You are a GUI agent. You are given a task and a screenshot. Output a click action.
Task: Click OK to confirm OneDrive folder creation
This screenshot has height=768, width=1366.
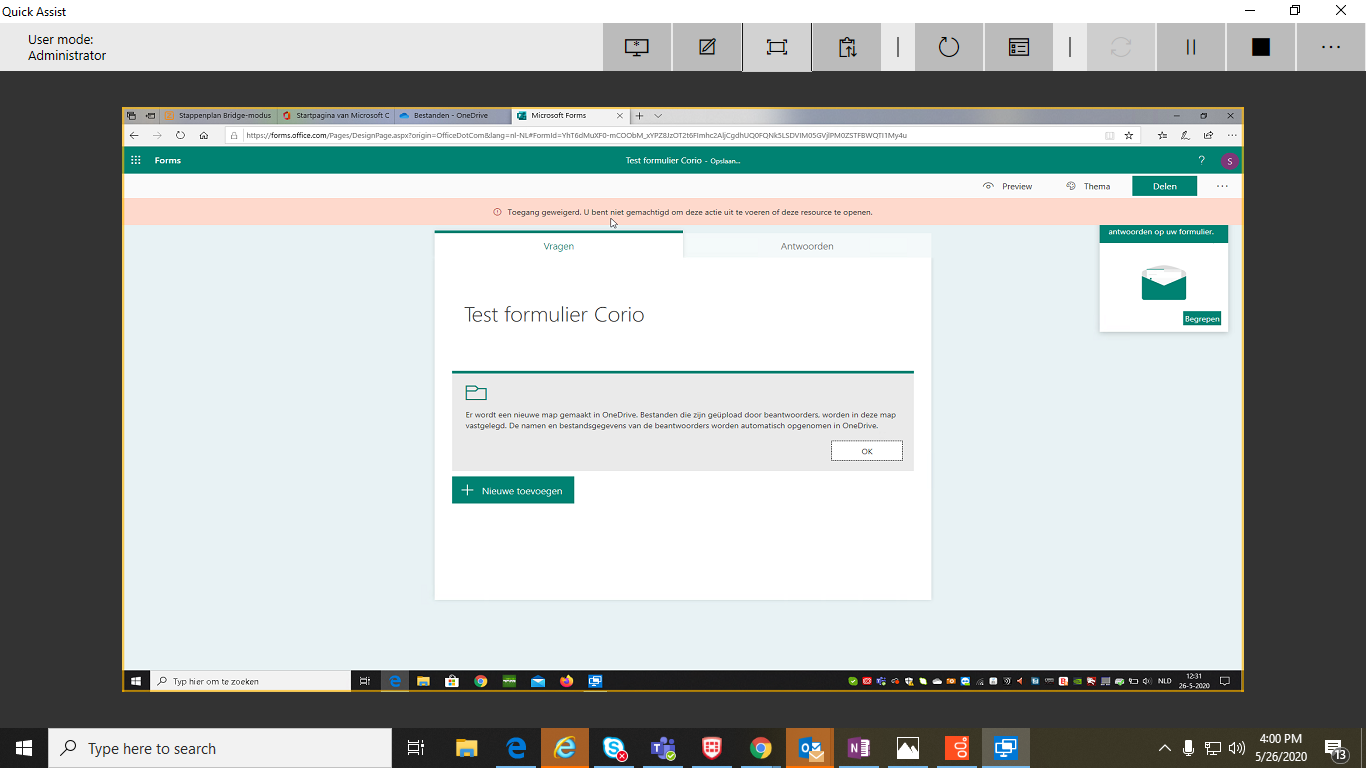click(866, 450)
